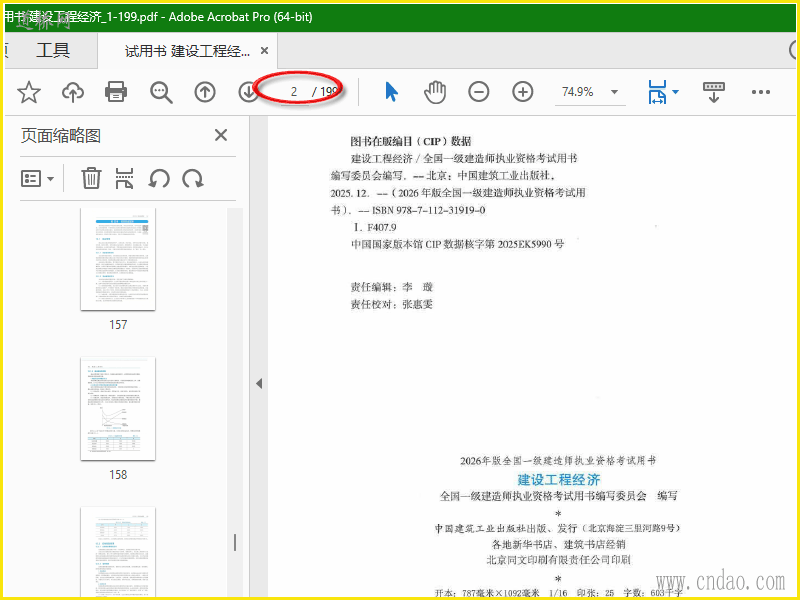Click the thumbnail panel scrollbar handle

[235, 543]
